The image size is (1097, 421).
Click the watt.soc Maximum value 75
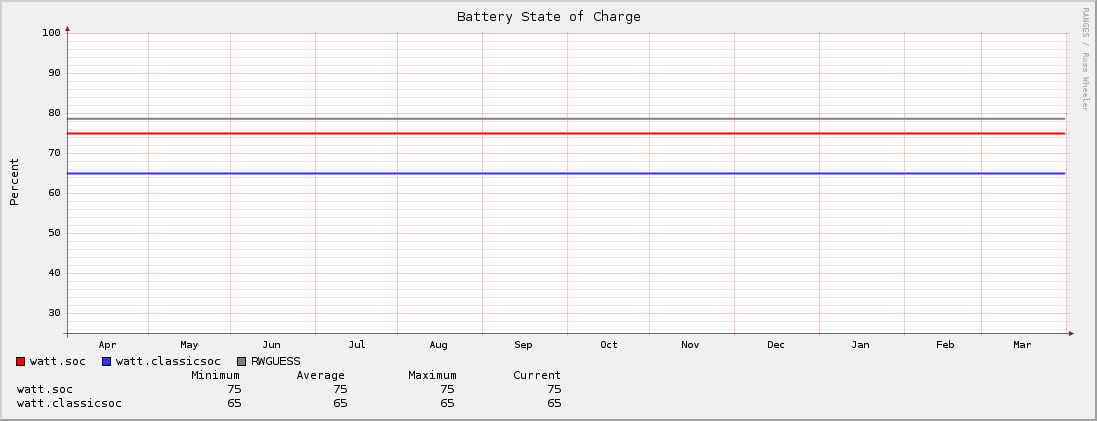[x=447, y=390]
